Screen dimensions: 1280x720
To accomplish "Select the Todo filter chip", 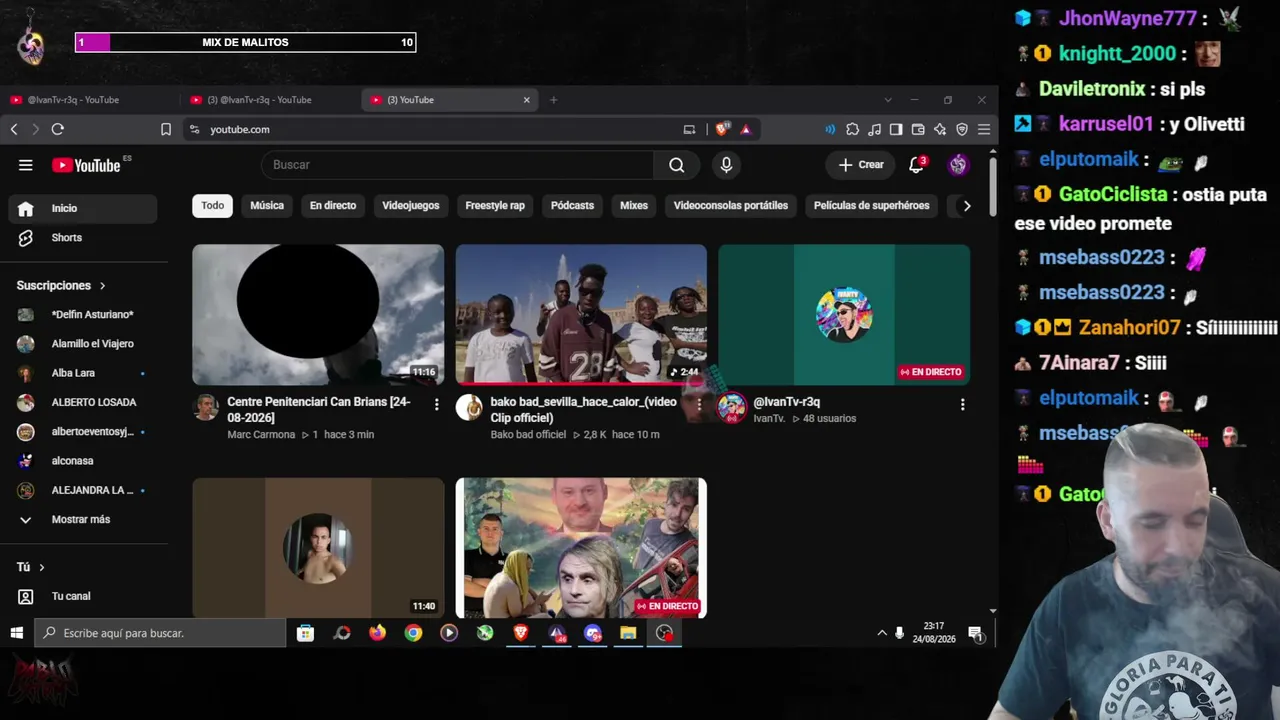I will pyautogui.click(x=213, y=206).
